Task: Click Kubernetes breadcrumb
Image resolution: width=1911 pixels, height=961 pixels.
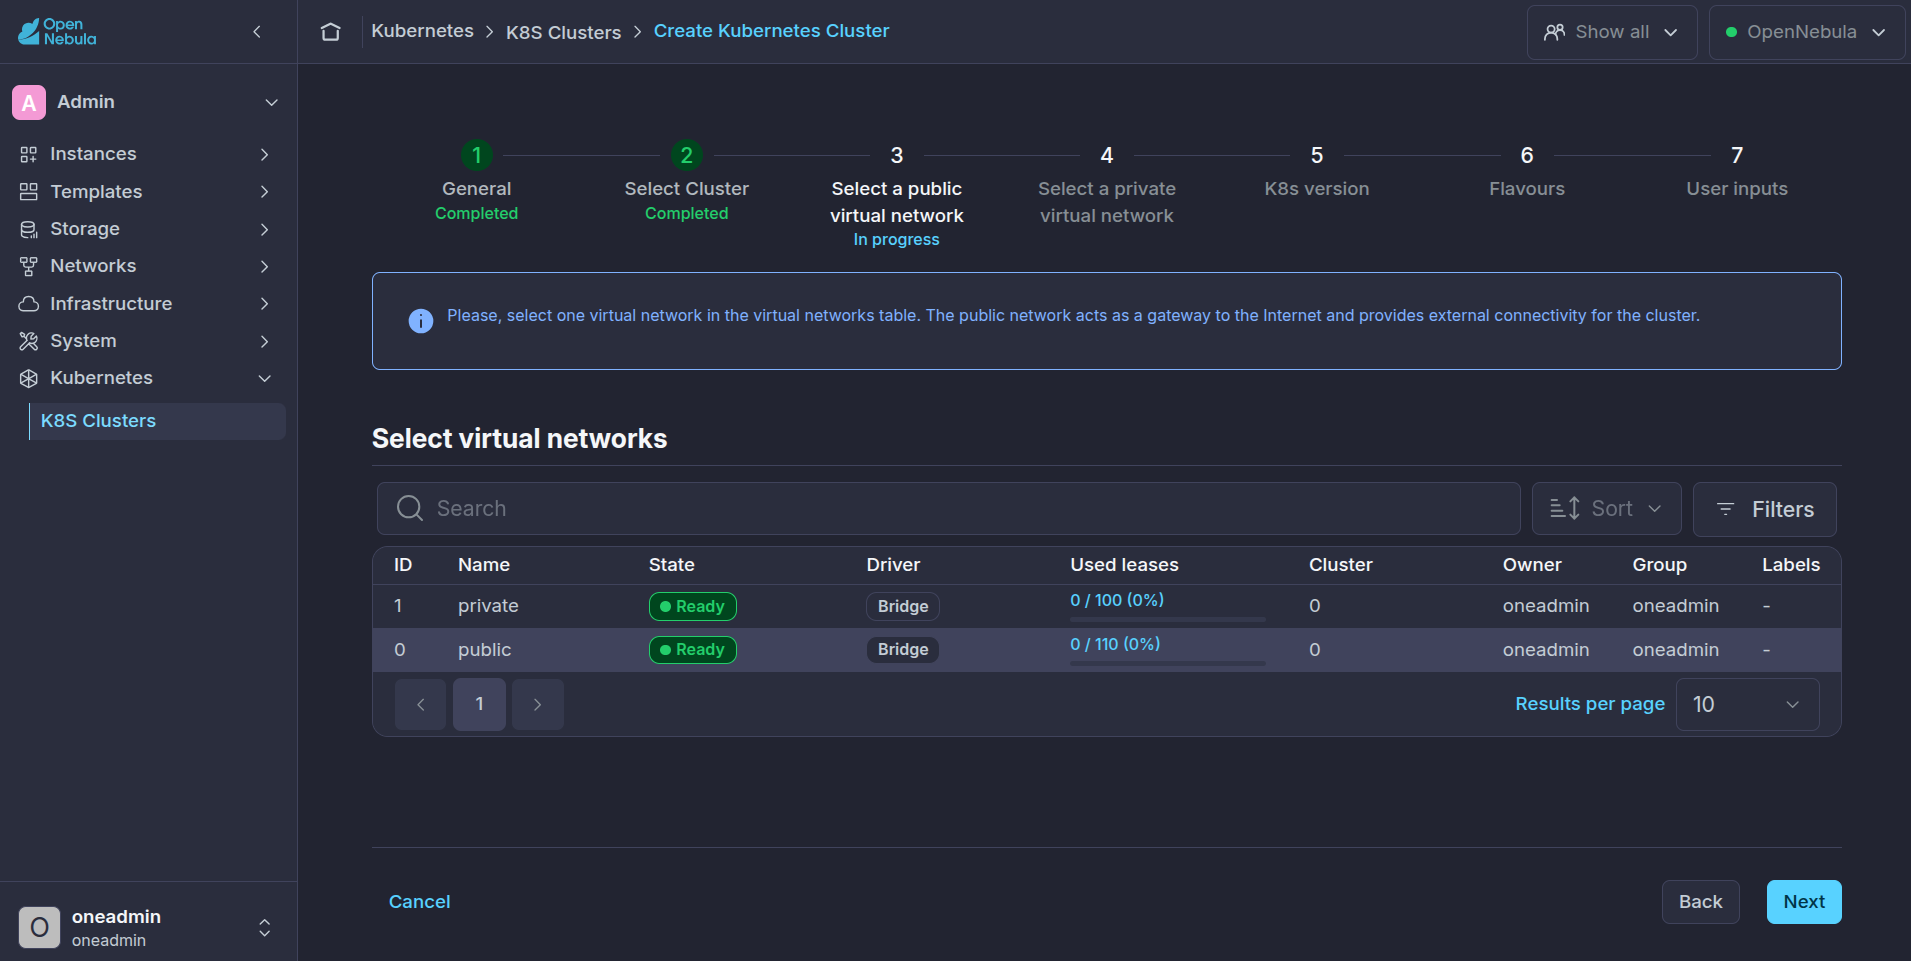Action: [422, 31]
